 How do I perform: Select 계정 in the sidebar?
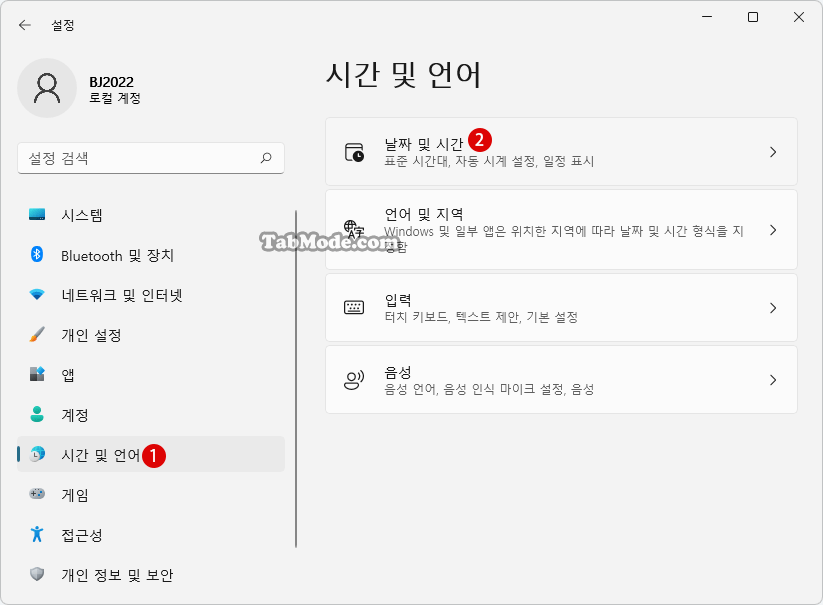(151, 415)
